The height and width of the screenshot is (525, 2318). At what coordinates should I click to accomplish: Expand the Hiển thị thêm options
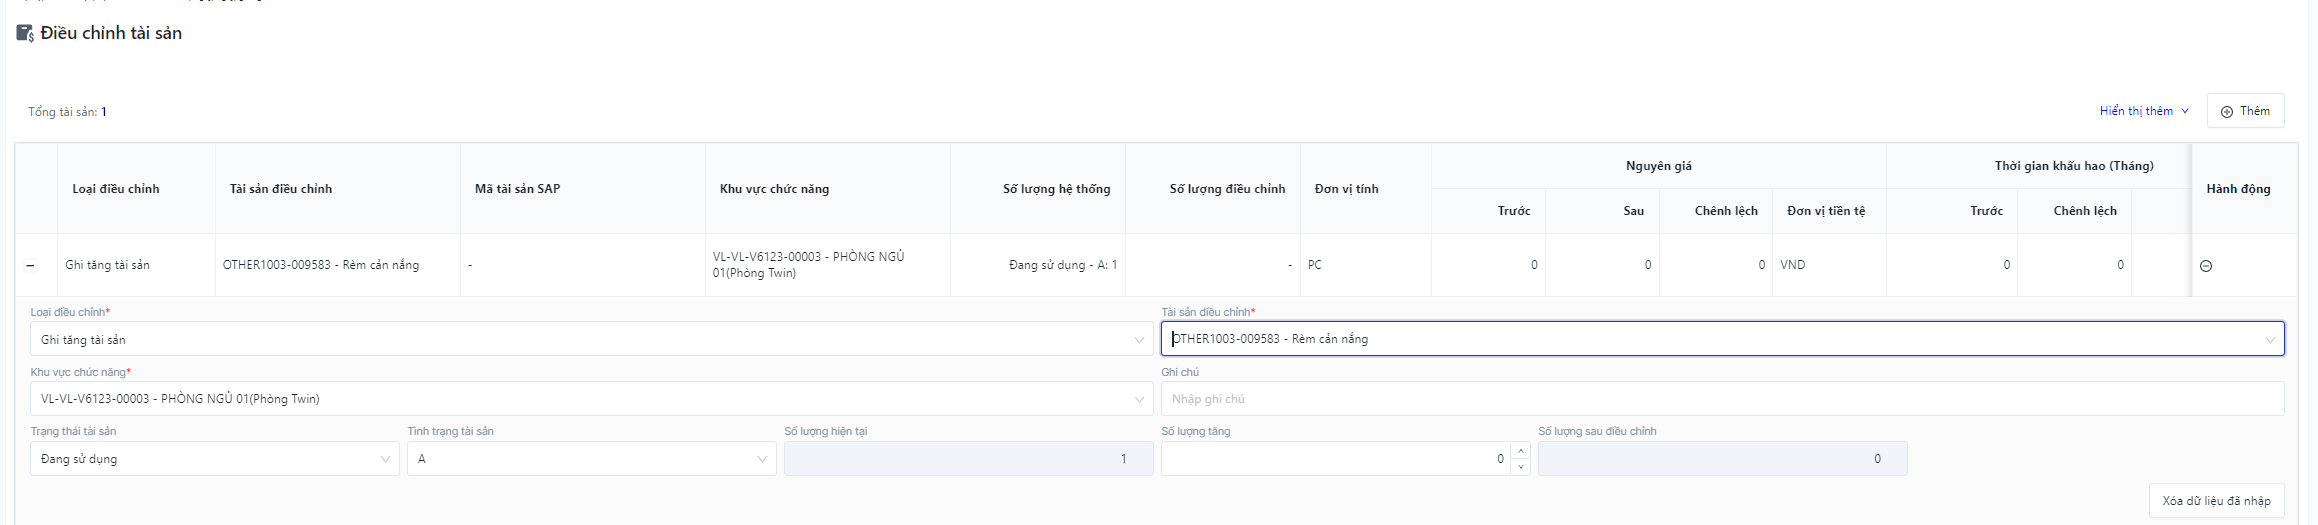[x=2143, y=111]
